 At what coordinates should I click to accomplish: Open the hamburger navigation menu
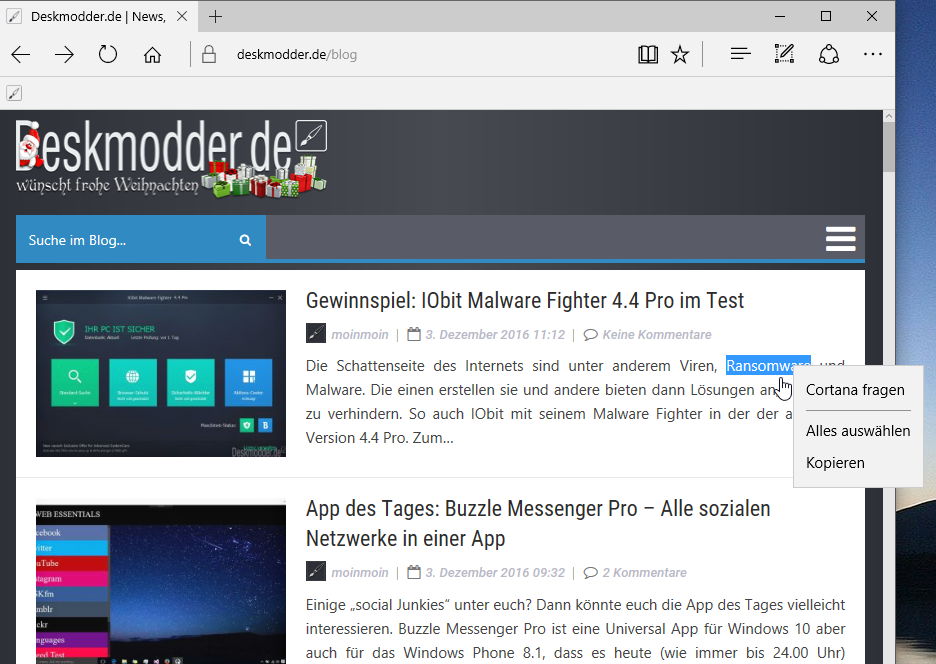click(x=840, y=239)
